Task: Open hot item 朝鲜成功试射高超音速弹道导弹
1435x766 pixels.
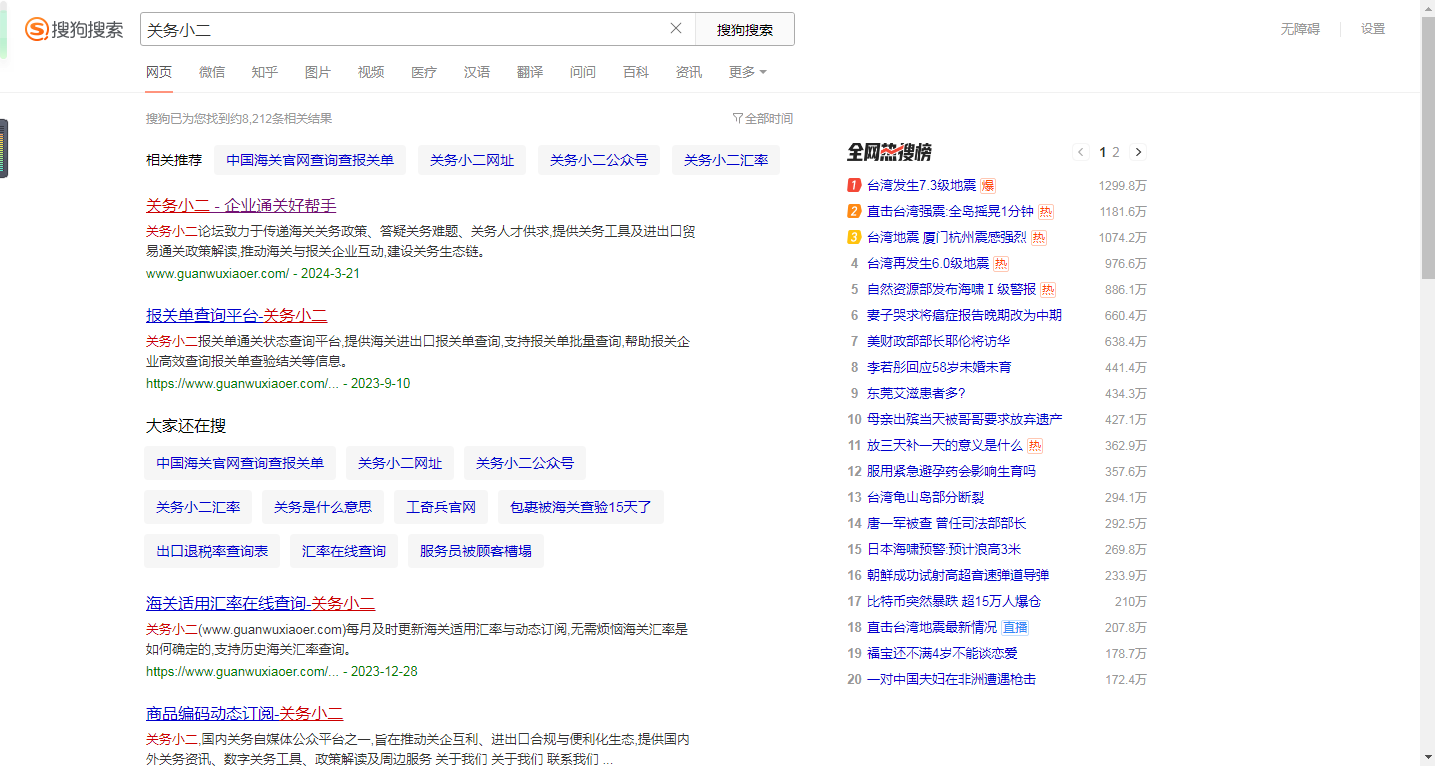Action: pos(958,575)
